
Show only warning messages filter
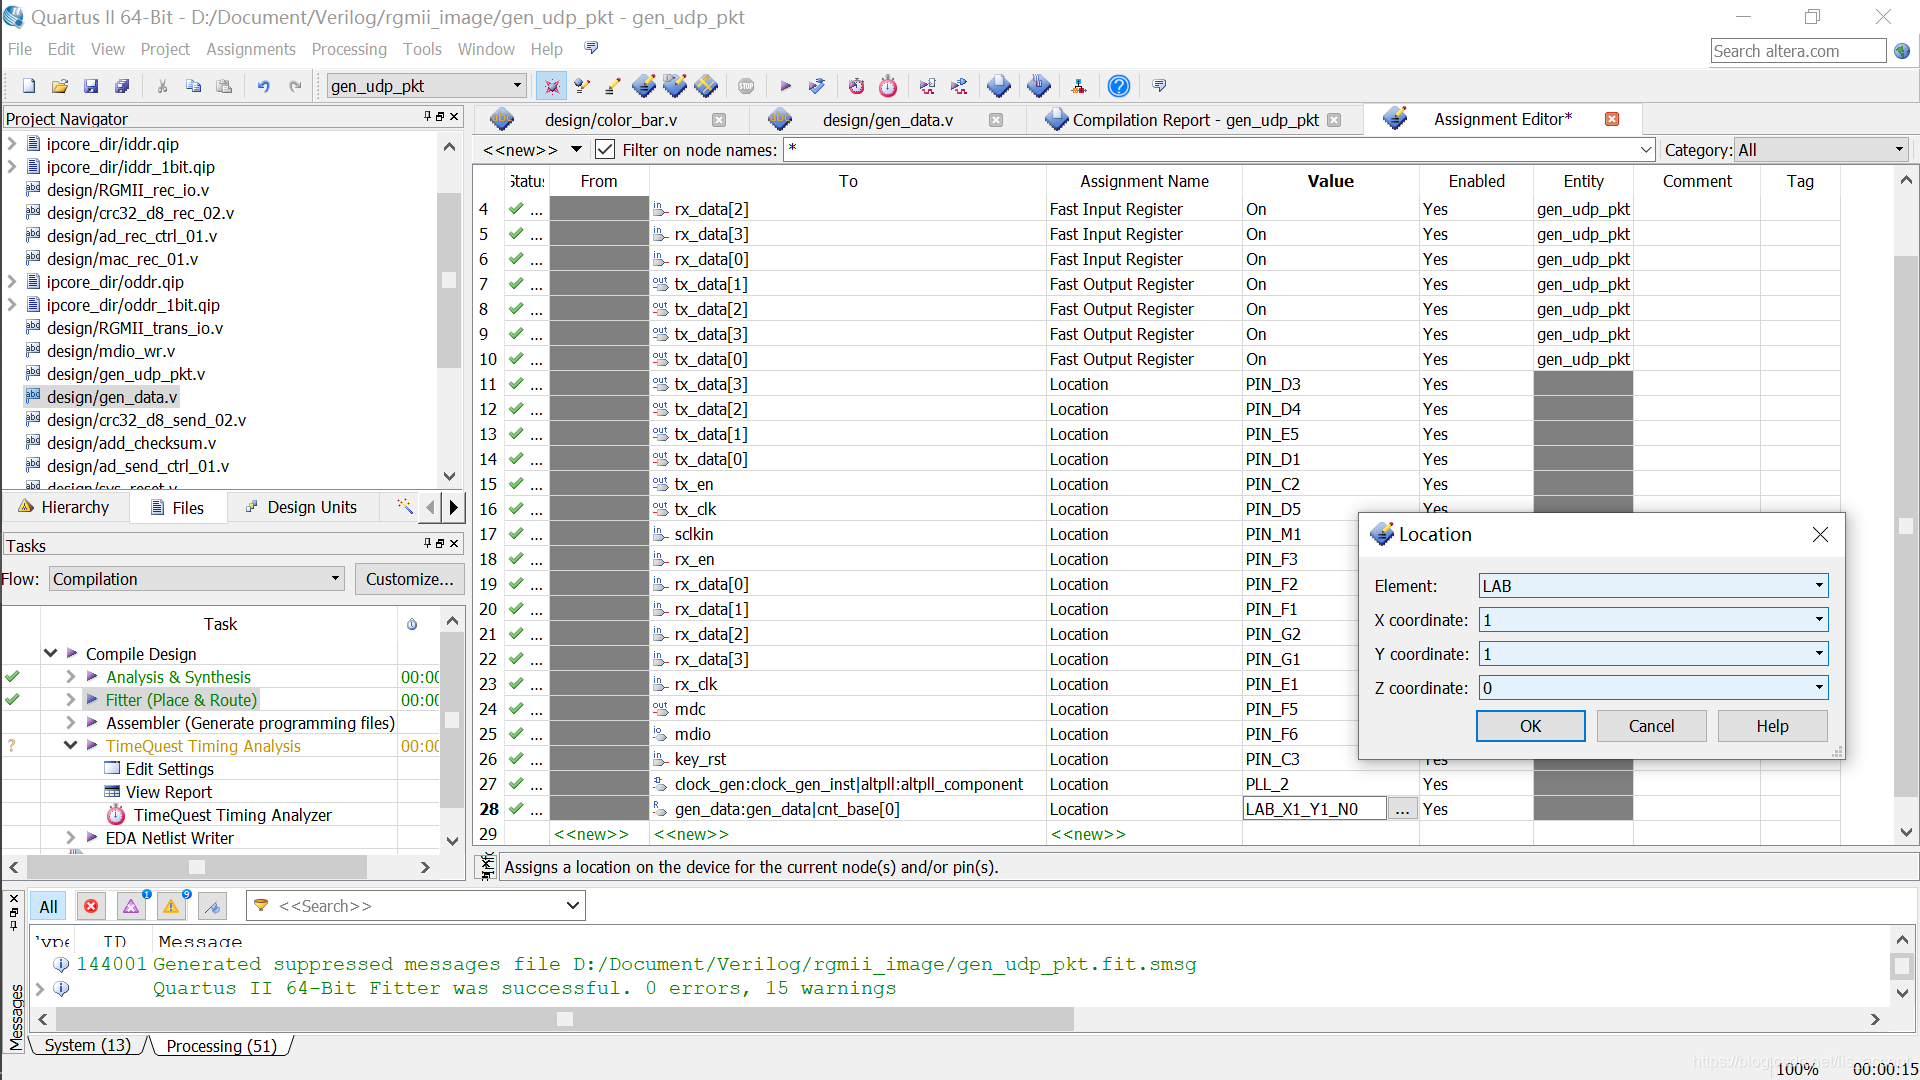coord(171,906)
